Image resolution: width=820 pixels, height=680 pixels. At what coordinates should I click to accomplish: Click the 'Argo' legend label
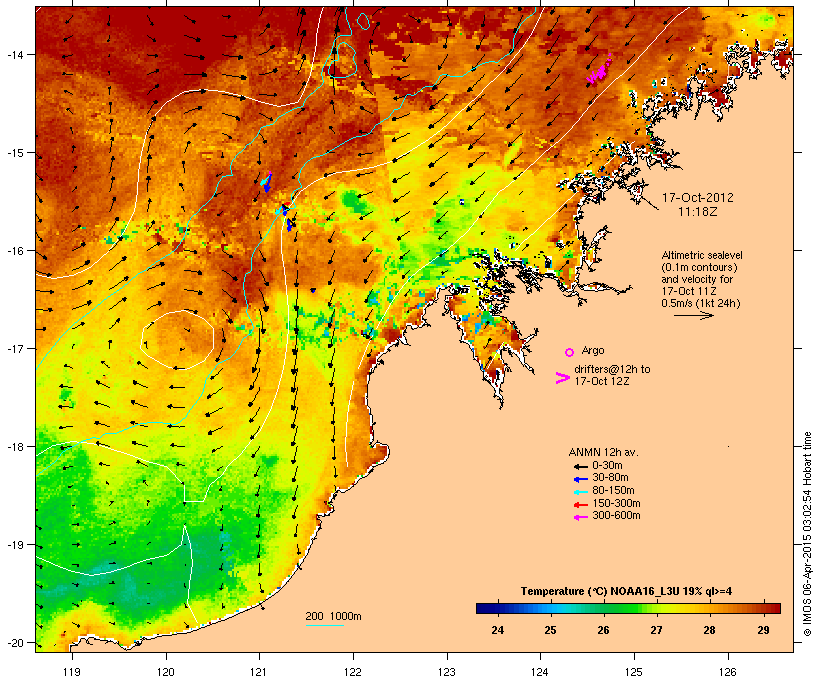click(x=593, y=350)
